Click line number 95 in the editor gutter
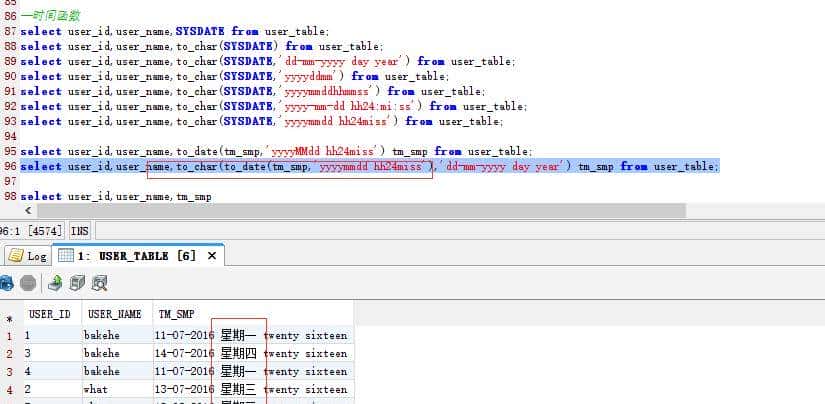Screen dimensions: 825x404 (10, 152)
